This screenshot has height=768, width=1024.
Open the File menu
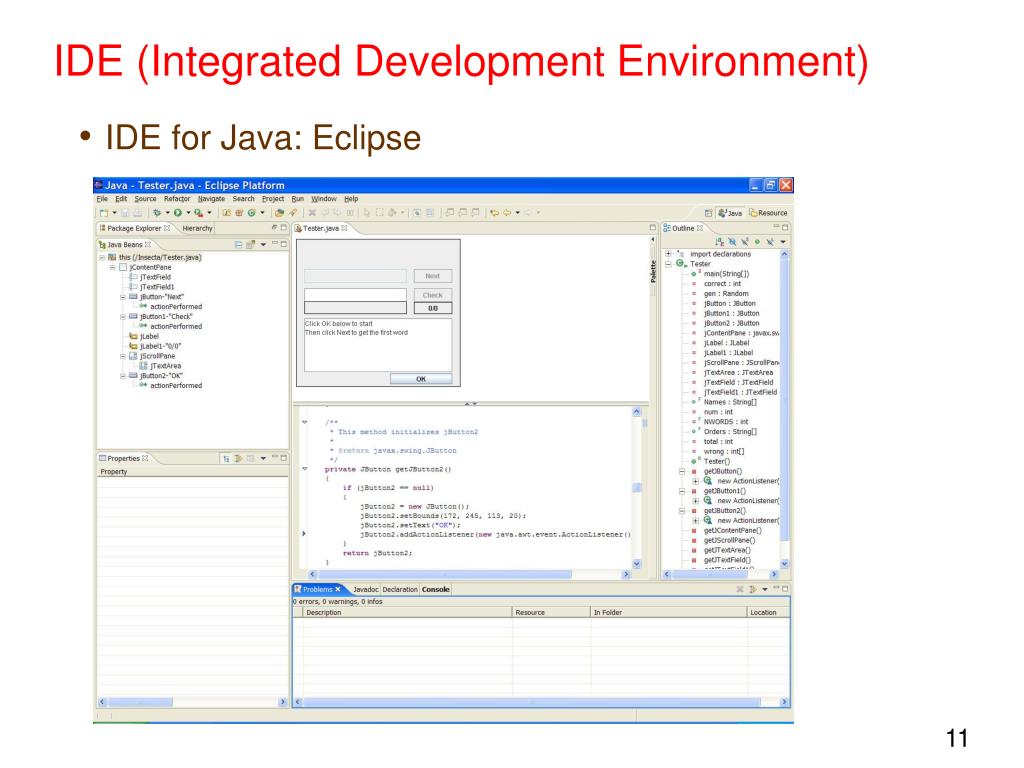(103, 199)
